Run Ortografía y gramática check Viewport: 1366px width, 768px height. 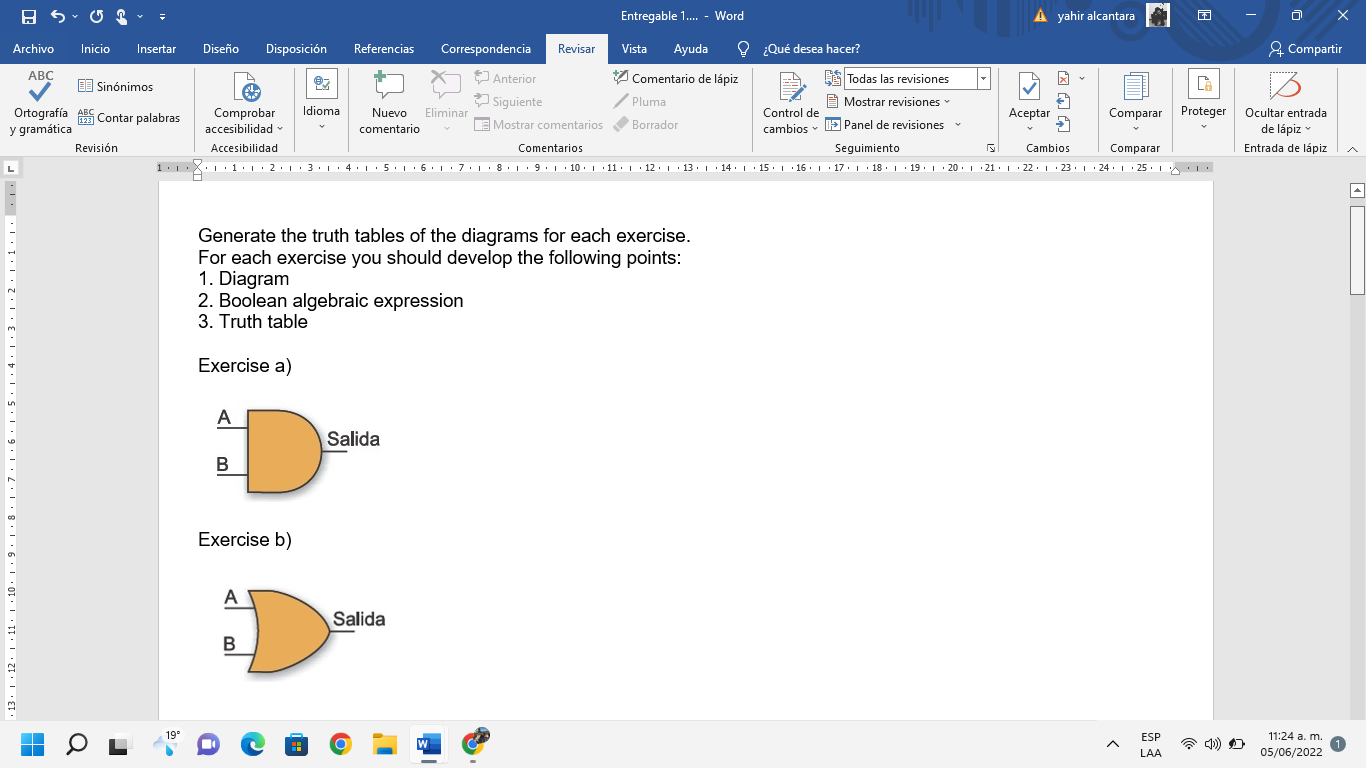(41, 103)
